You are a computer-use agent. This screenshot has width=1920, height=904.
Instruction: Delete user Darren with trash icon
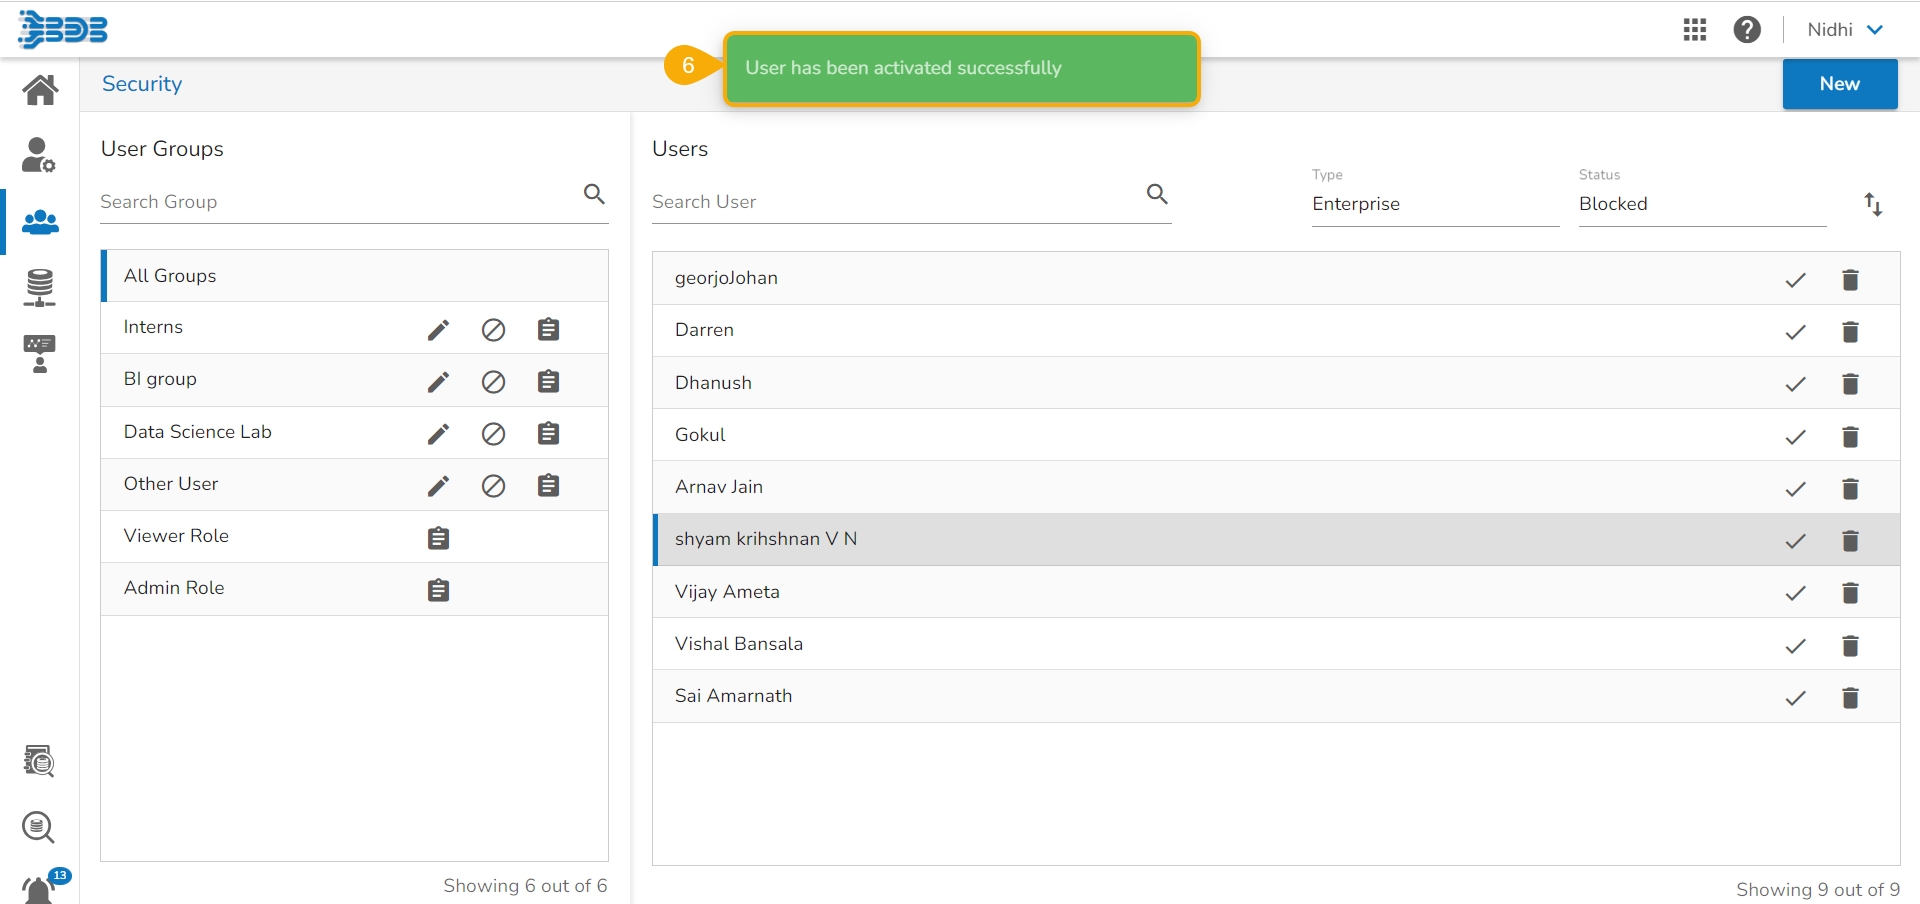click(1850, 332)
